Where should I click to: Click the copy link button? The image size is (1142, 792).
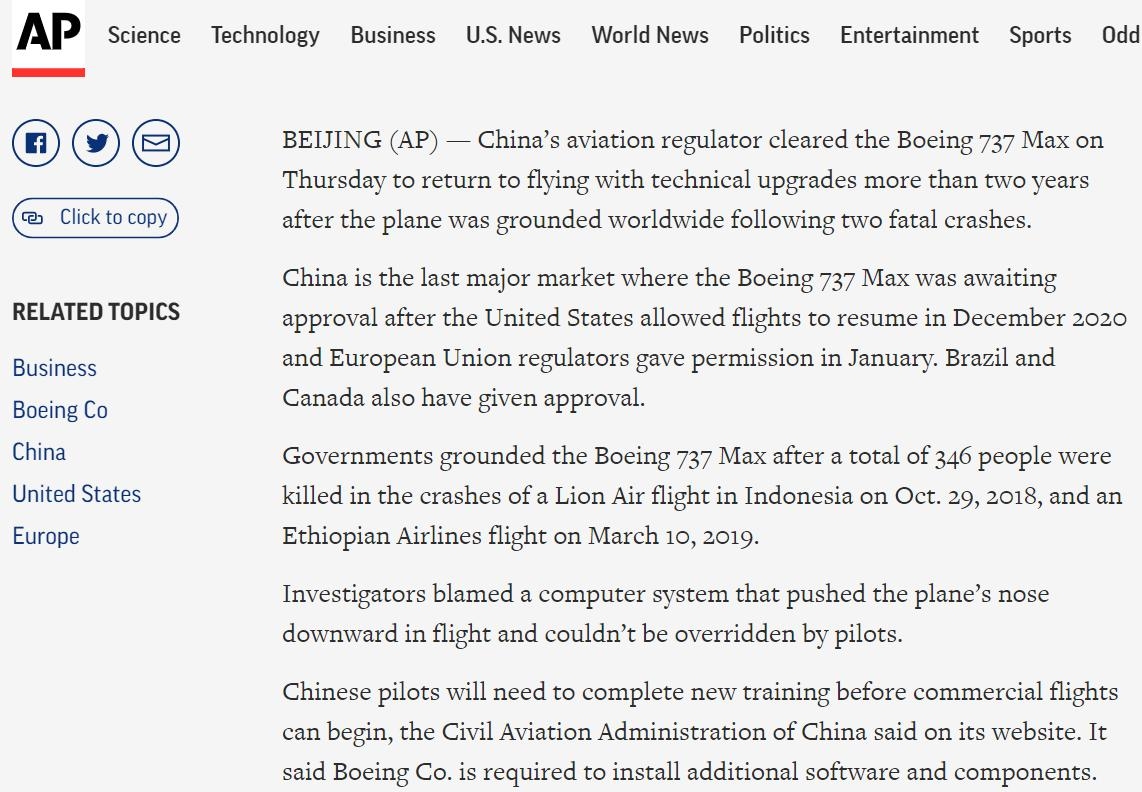[x=95, y=218]
